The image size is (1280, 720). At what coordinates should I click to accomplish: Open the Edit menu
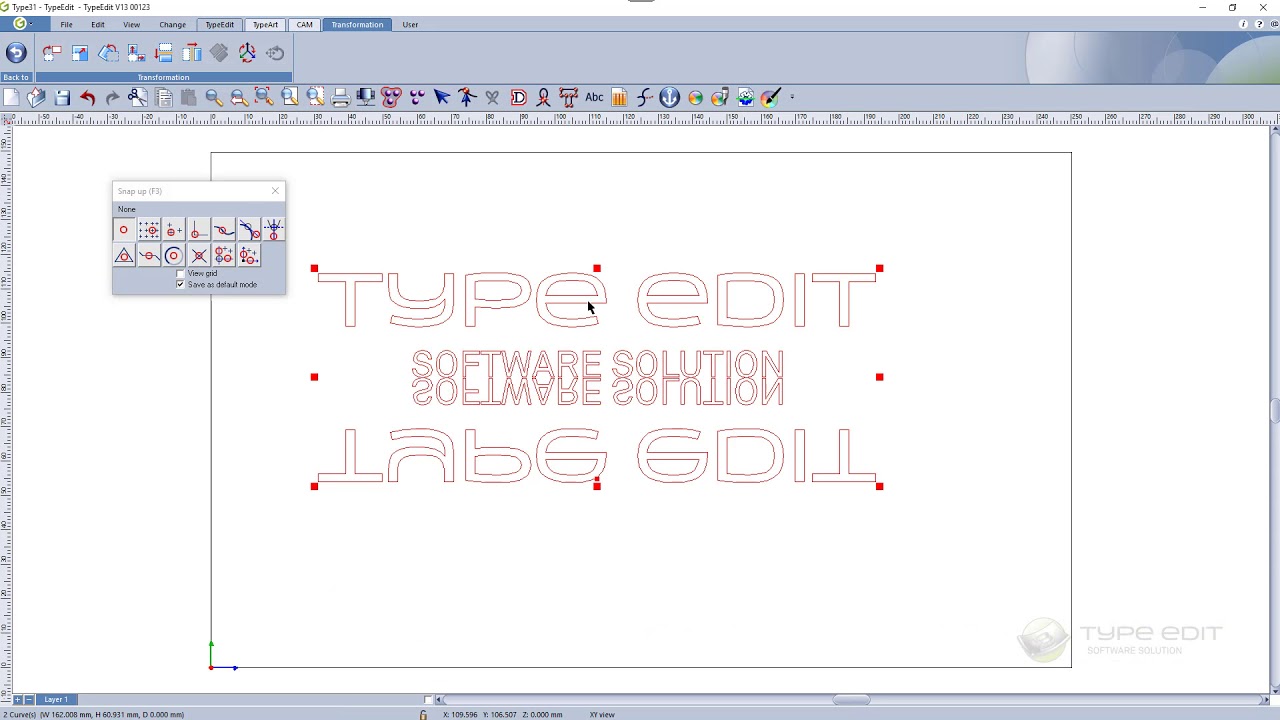(x=98, y=24)
